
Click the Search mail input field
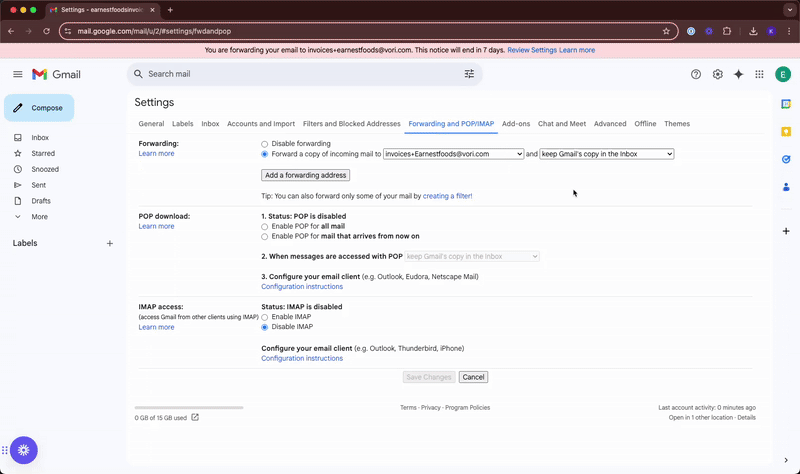pyautogui.click(x=300, y=74)
